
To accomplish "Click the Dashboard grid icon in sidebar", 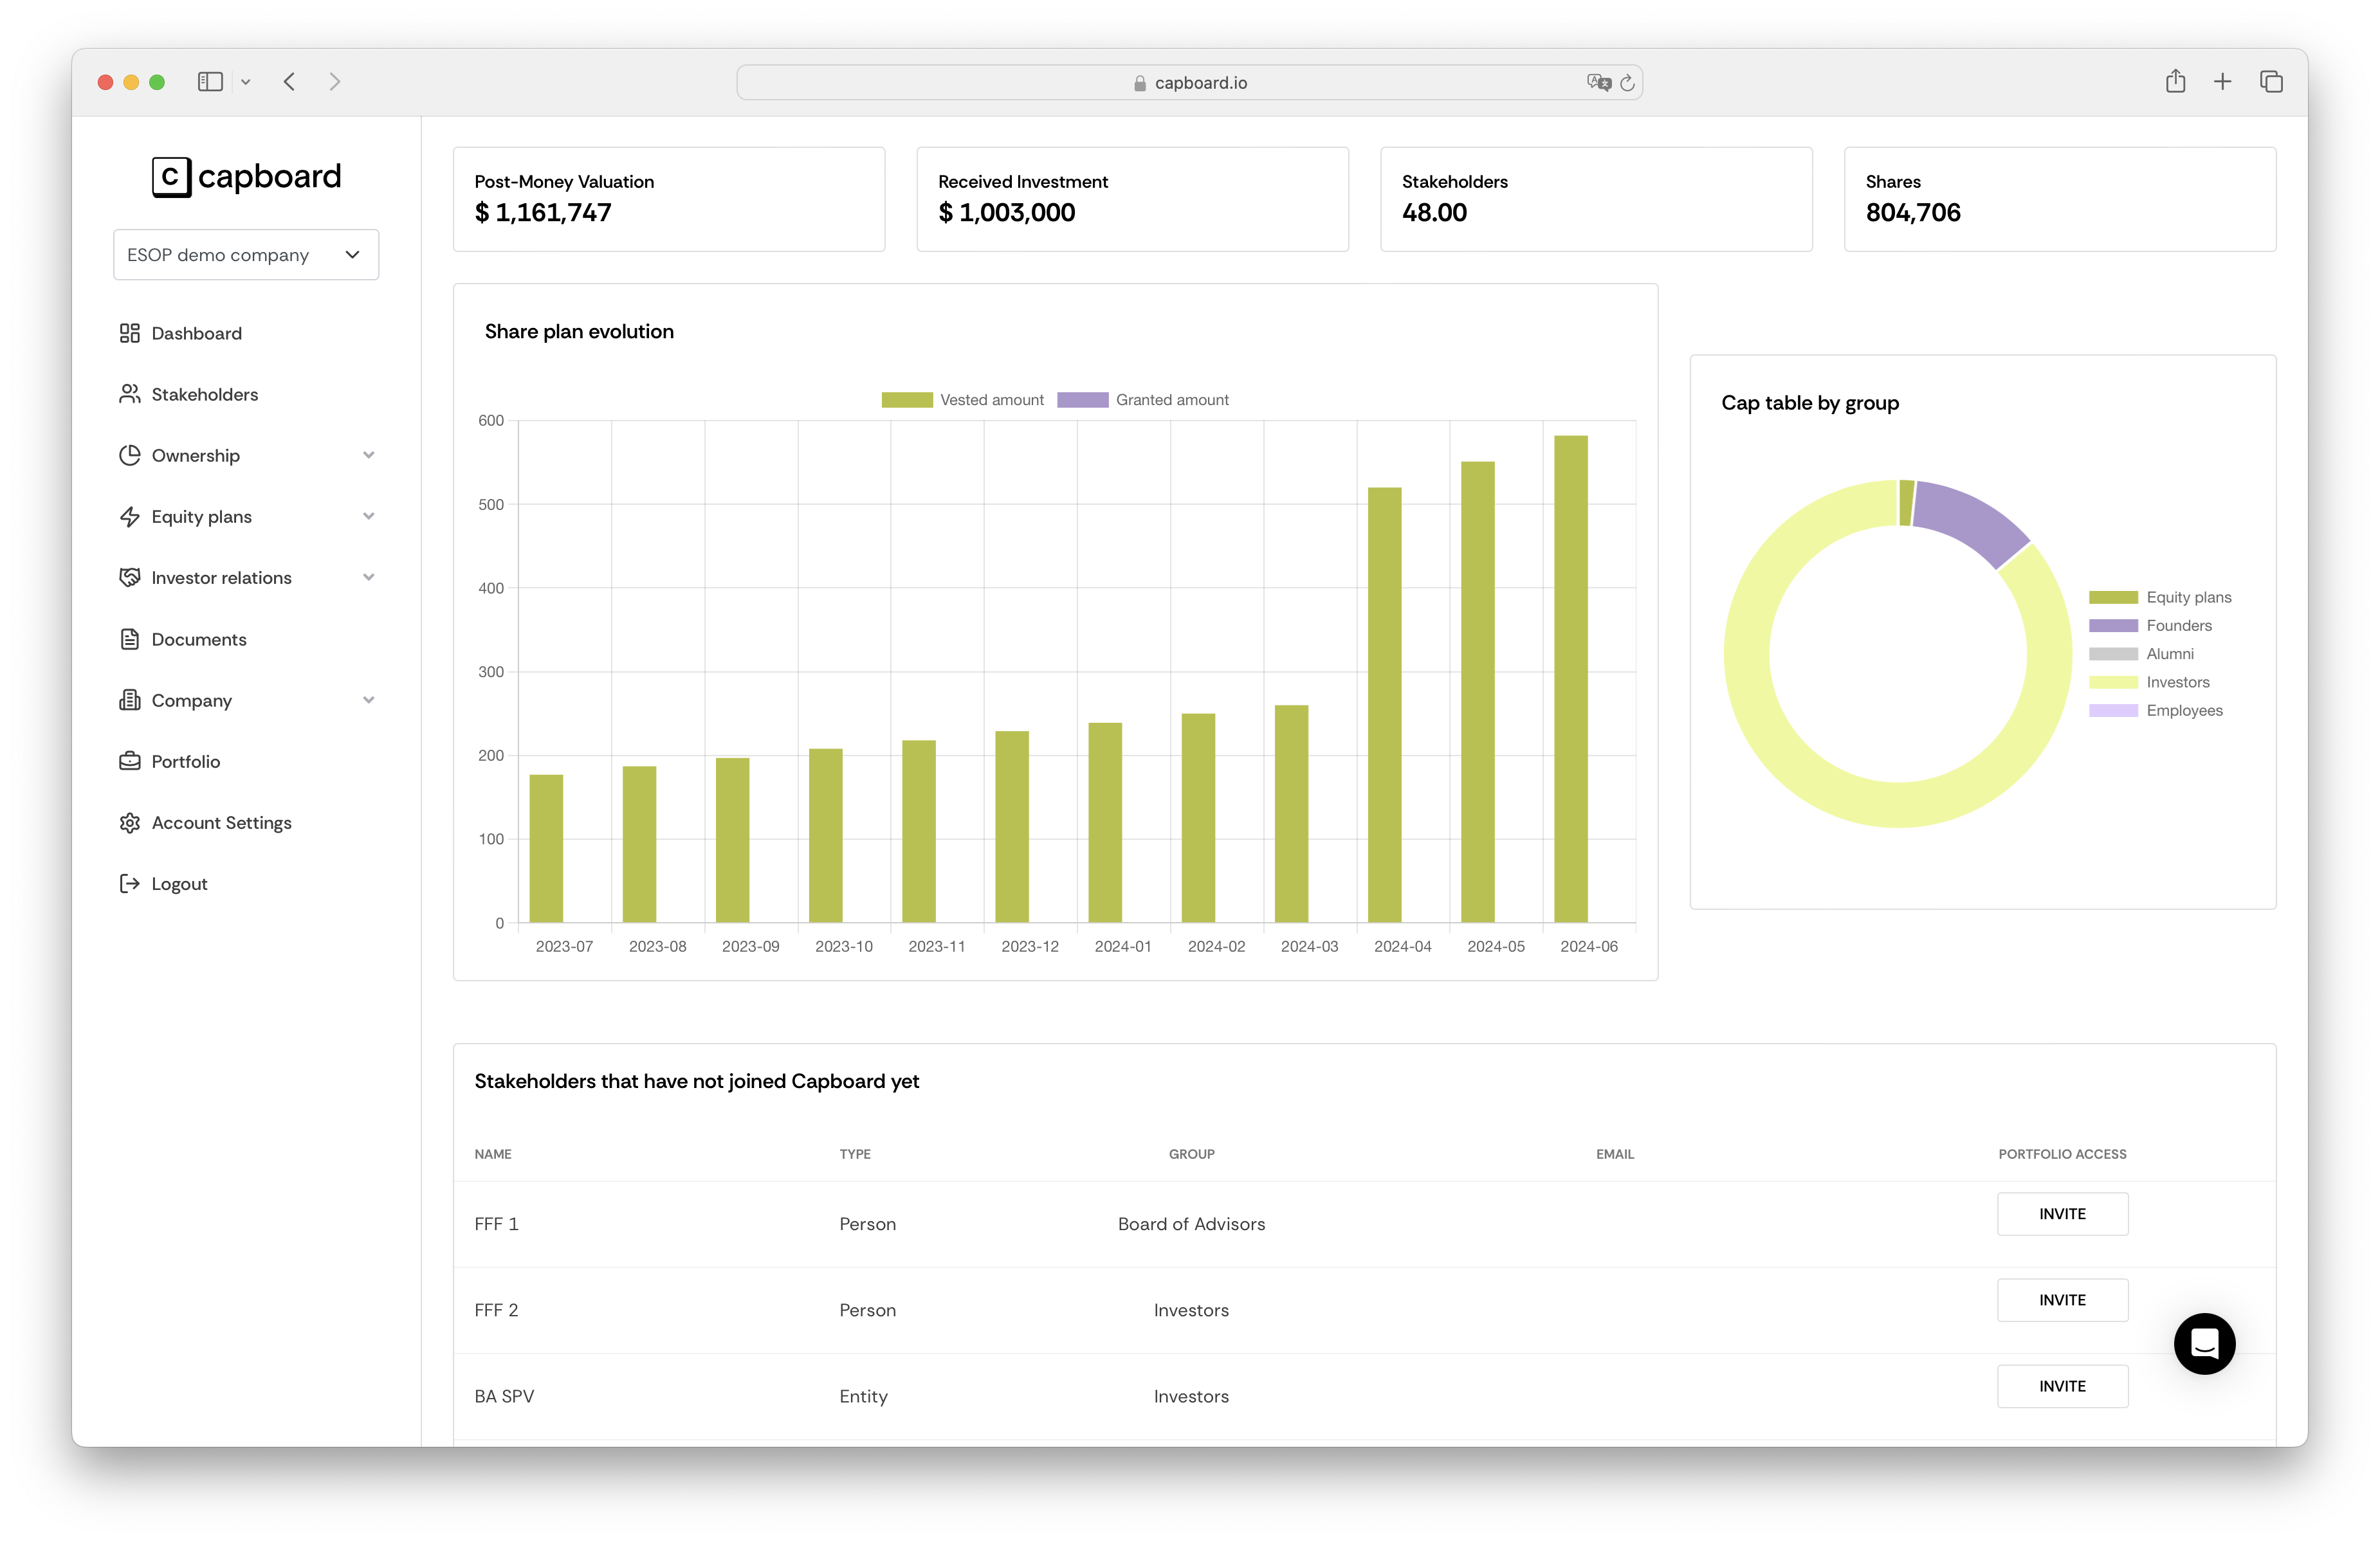I will 129,333.
